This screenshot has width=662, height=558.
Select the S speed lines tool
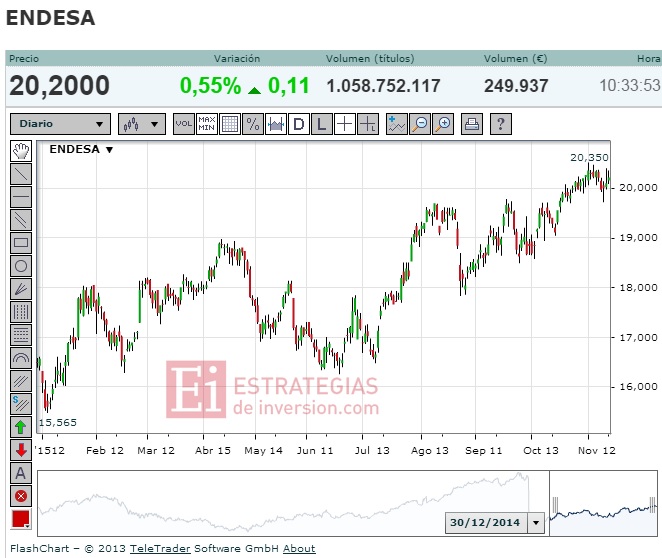coord(21,404)
